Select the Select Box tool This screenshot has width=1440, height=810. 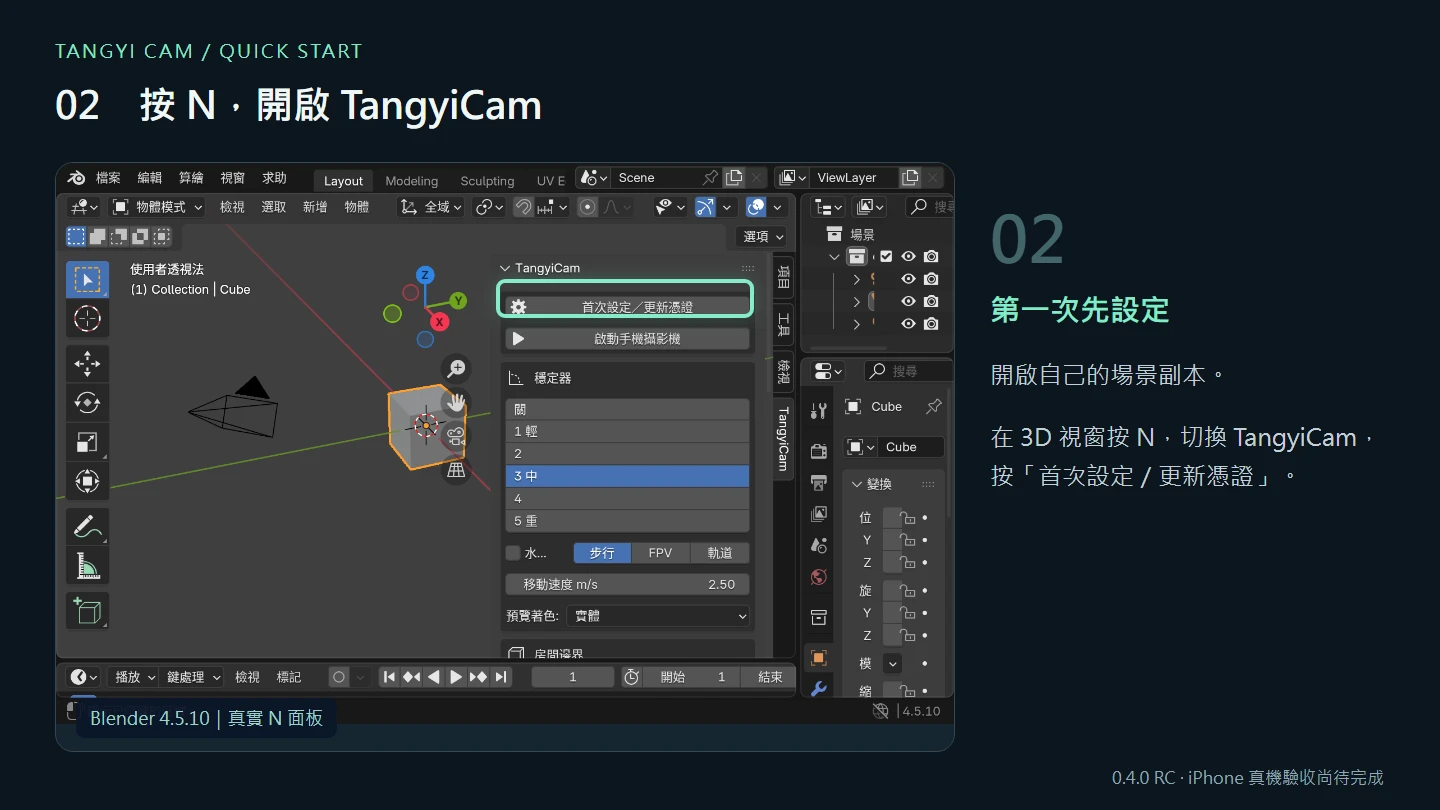click(87, 279)
